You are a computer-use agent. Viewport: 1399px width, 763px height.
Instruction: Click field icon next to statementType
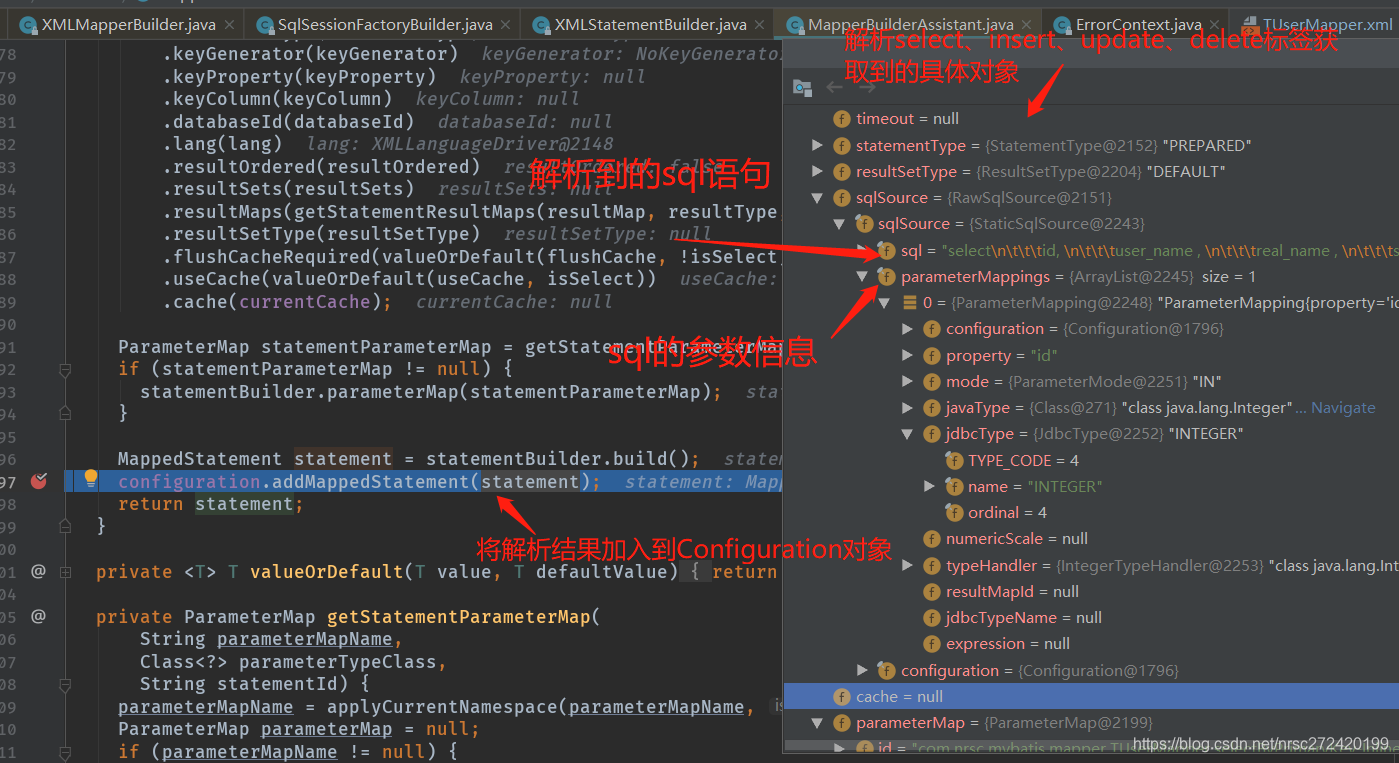pyautogui.click(x=842, y=145)
